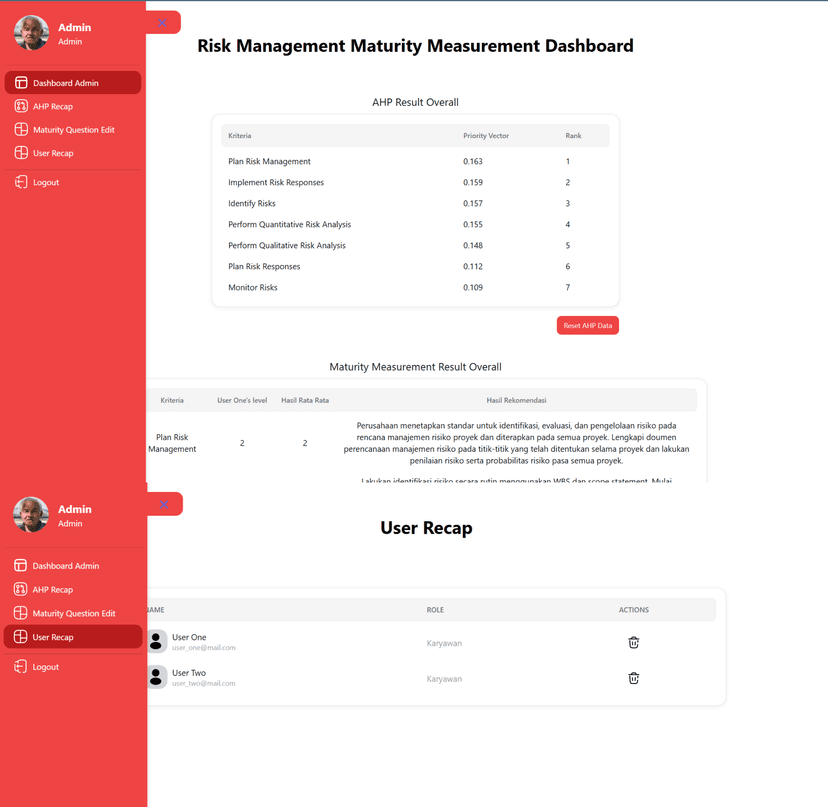
Task: Click Logout in the User Recap page sidebar
Action: [x=45, y=667]
